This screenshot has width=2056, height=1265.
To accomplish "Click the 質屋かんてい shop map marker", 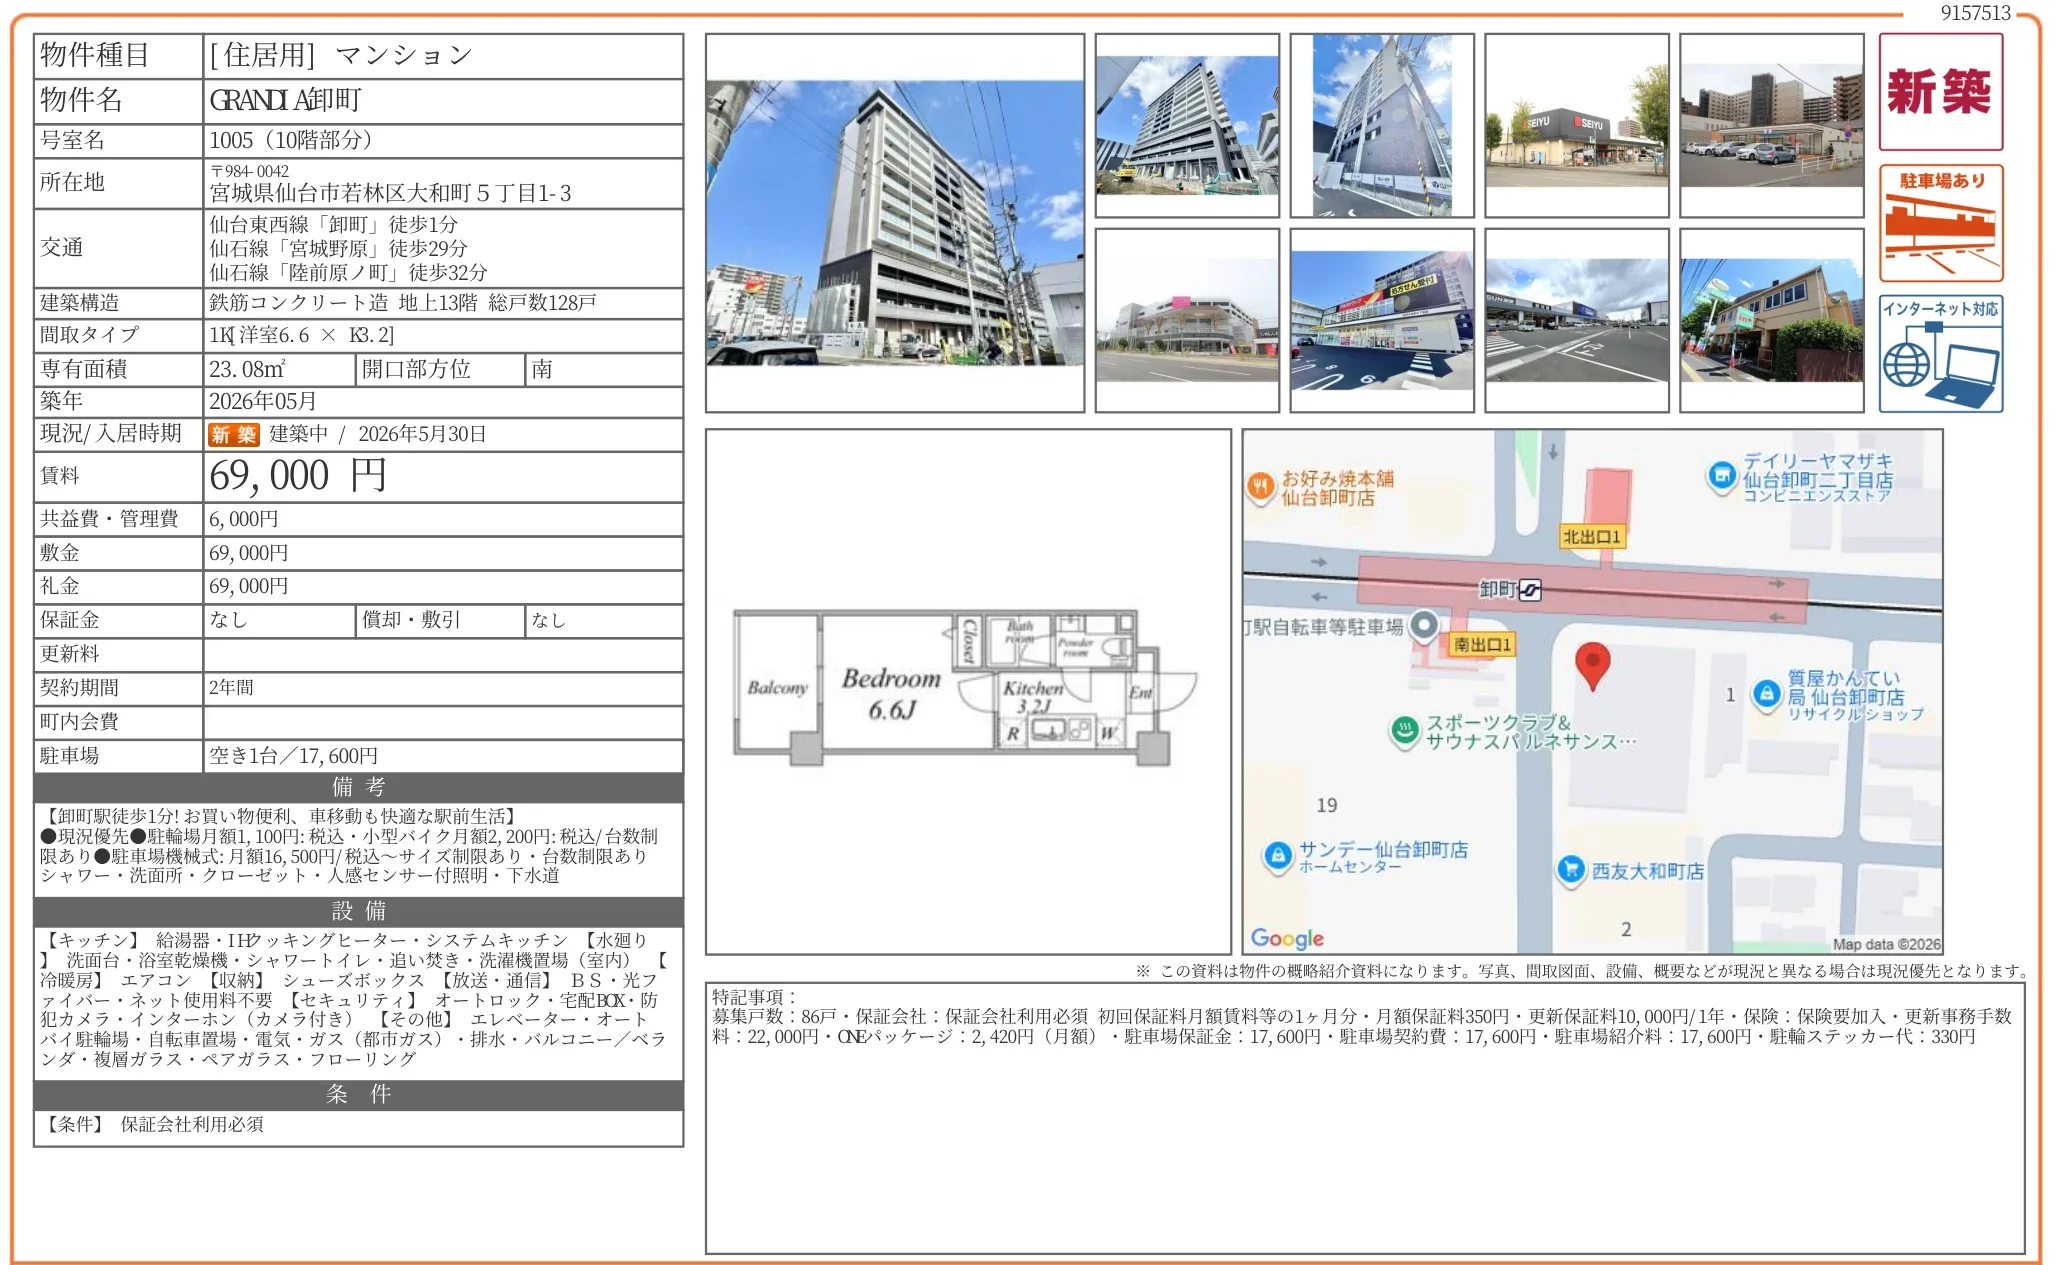I will (x=1767, y=693).
